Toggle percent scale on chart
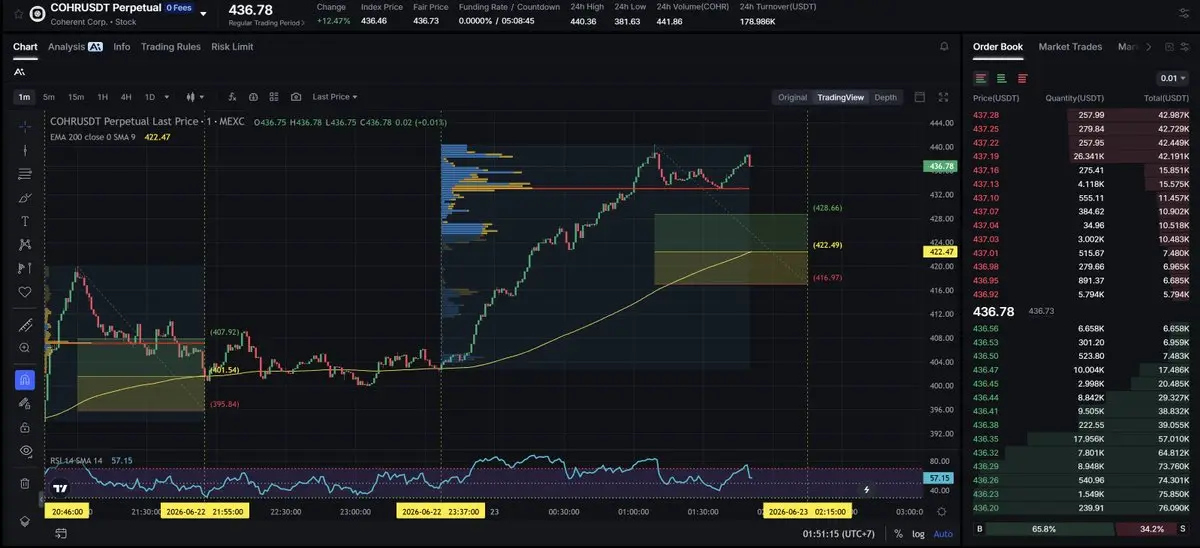1200x548 pixels. (x=898, y=534)
